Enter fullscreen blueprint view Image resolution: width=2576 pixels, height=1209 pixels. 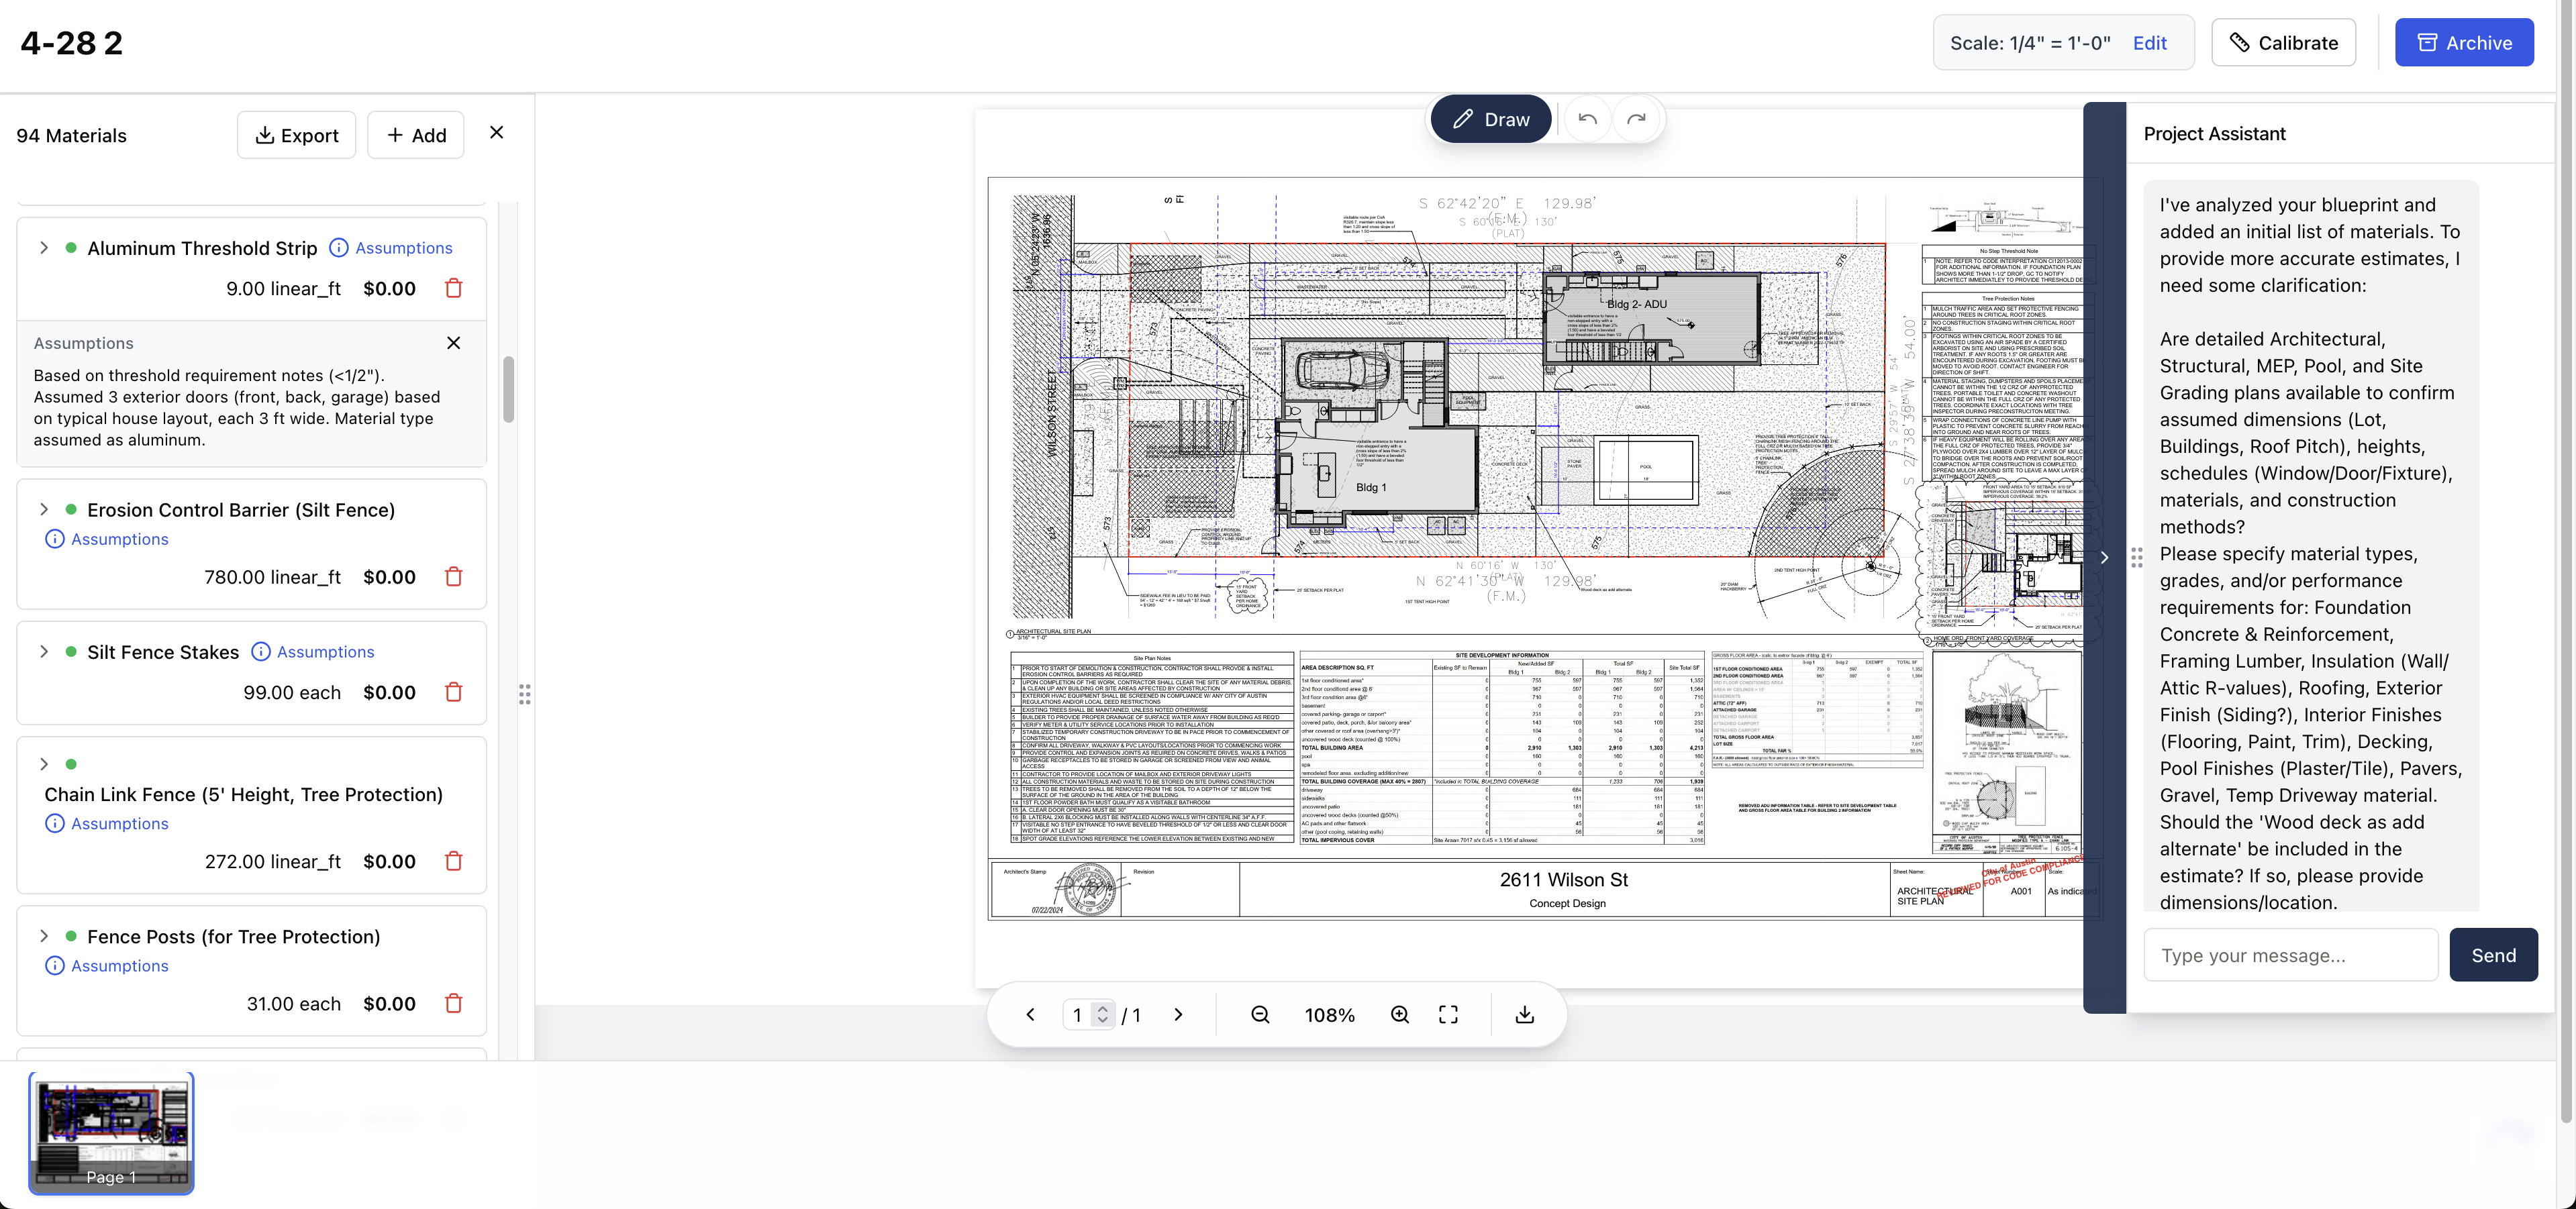[x=1448, y=1014]
